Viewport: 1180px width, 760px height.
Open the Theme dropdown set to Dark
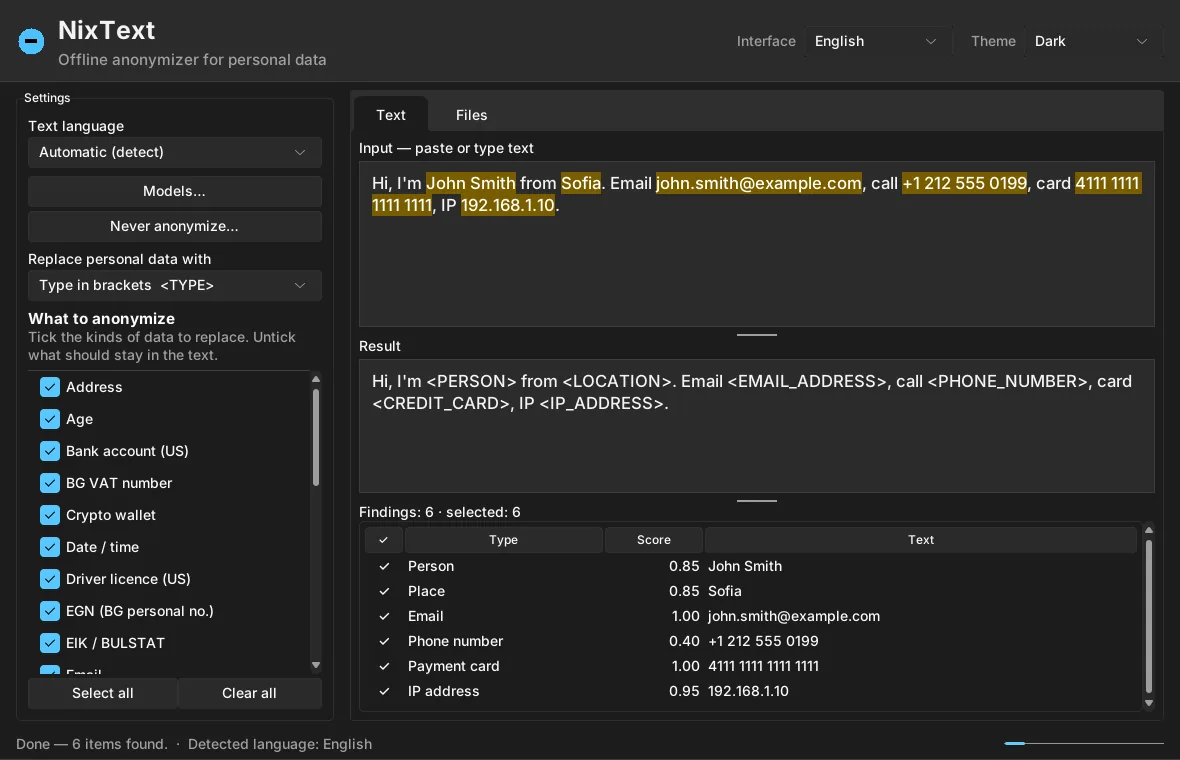[x=1092, y=41]
